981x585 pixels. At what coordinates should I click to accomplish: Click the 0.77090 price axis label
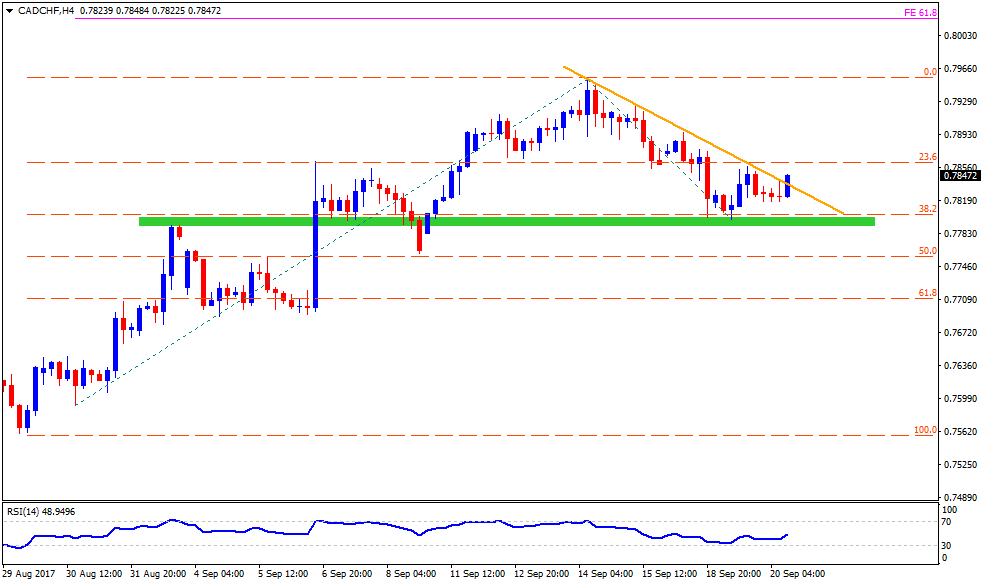tap(961, 300)
